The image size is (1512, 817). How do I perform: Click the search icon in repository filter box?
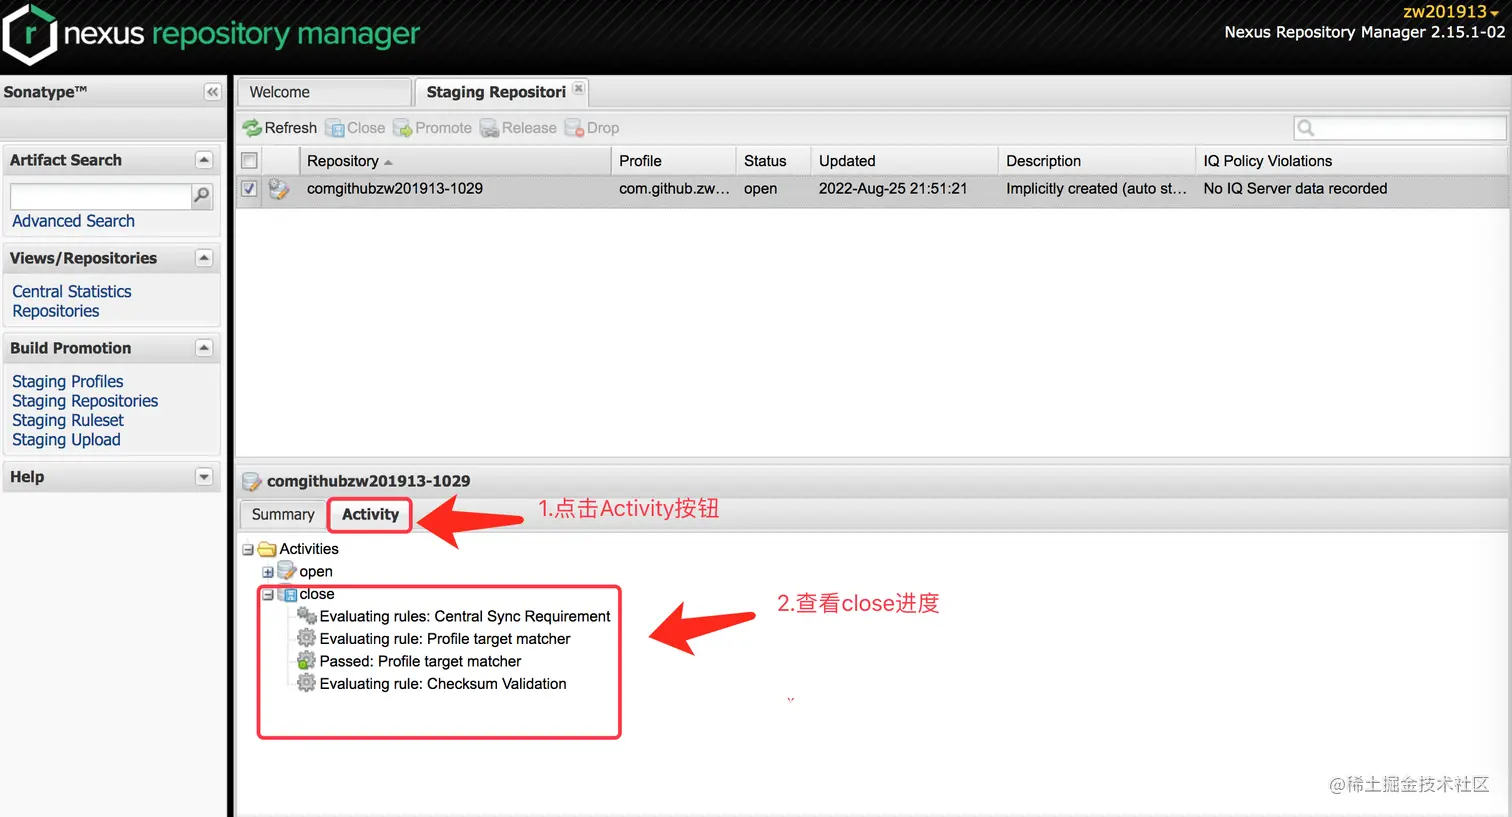coord(1305,128)
